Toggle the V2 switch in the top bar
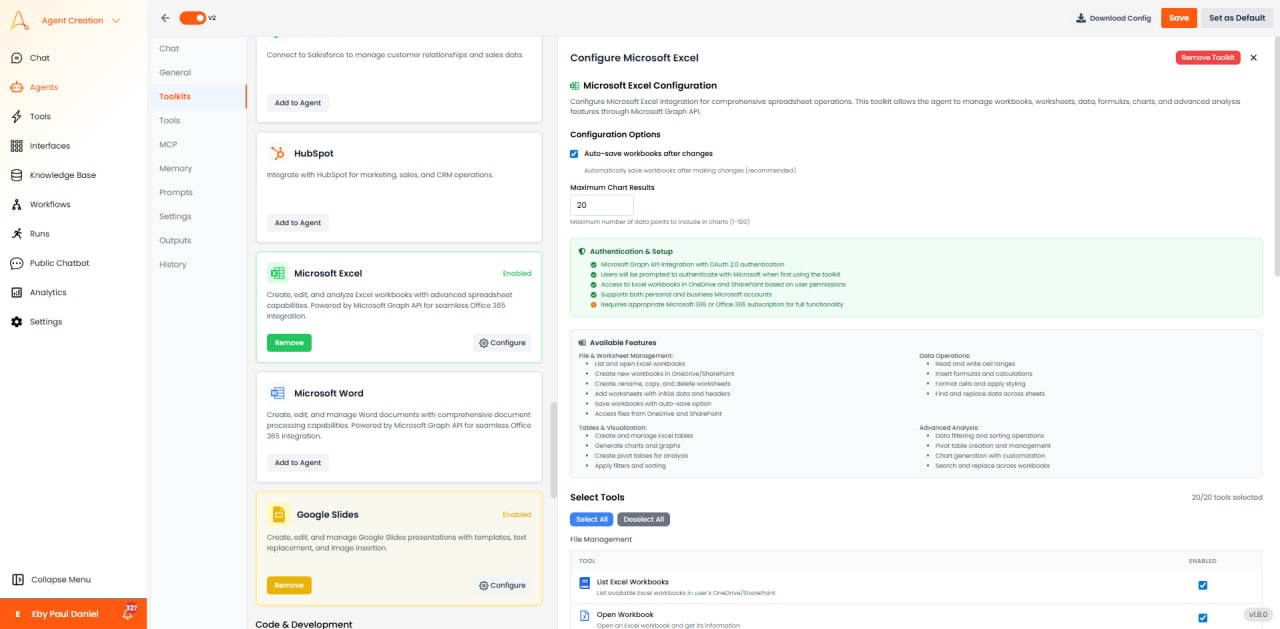Image resolution: width=1280 pixels, height=629 pixels. [193, 18]
